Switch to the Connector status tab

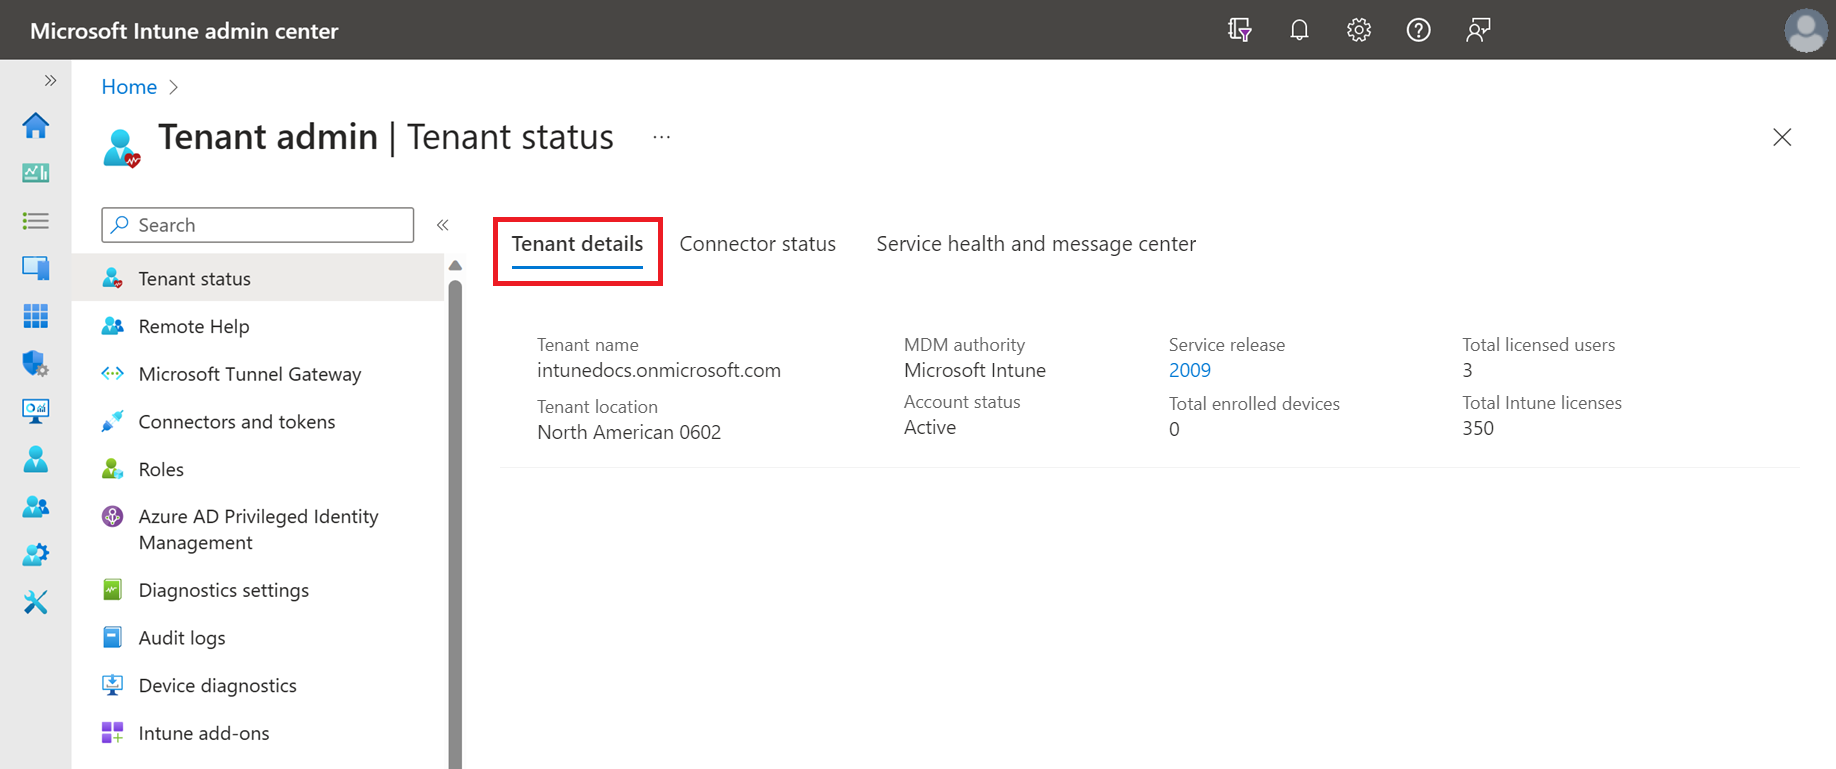pyautogui.click(x=757, y=244)
